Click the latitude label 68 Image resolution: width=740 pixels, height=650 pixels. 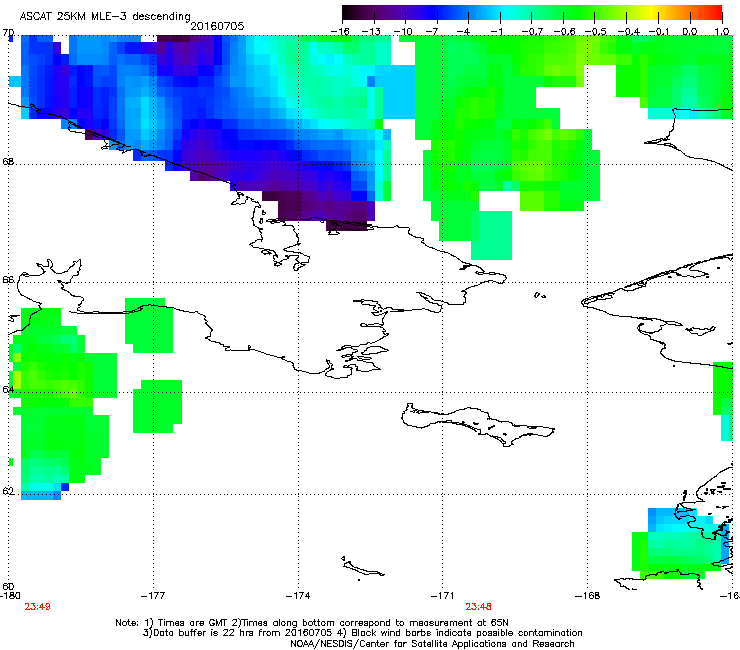click(8, 161)
